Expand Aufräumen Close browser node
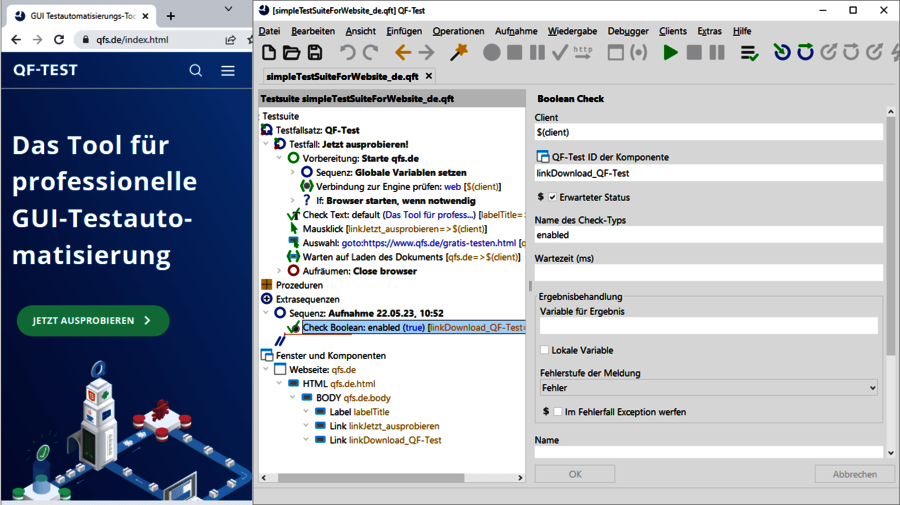Screen dimensions: 900x505 click(279, 270)
